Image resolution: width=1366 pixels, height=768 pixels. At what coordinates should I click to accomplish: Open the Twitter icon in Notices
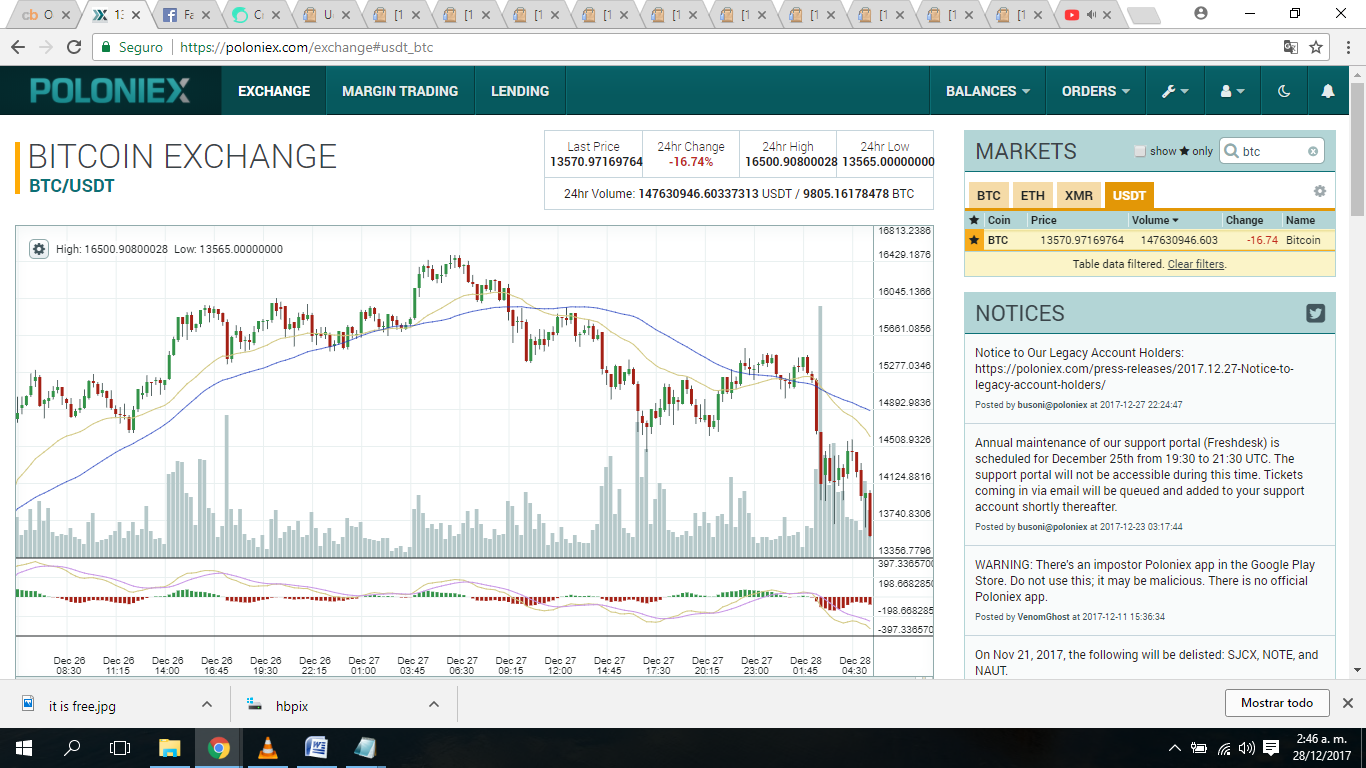point(1315,313)
